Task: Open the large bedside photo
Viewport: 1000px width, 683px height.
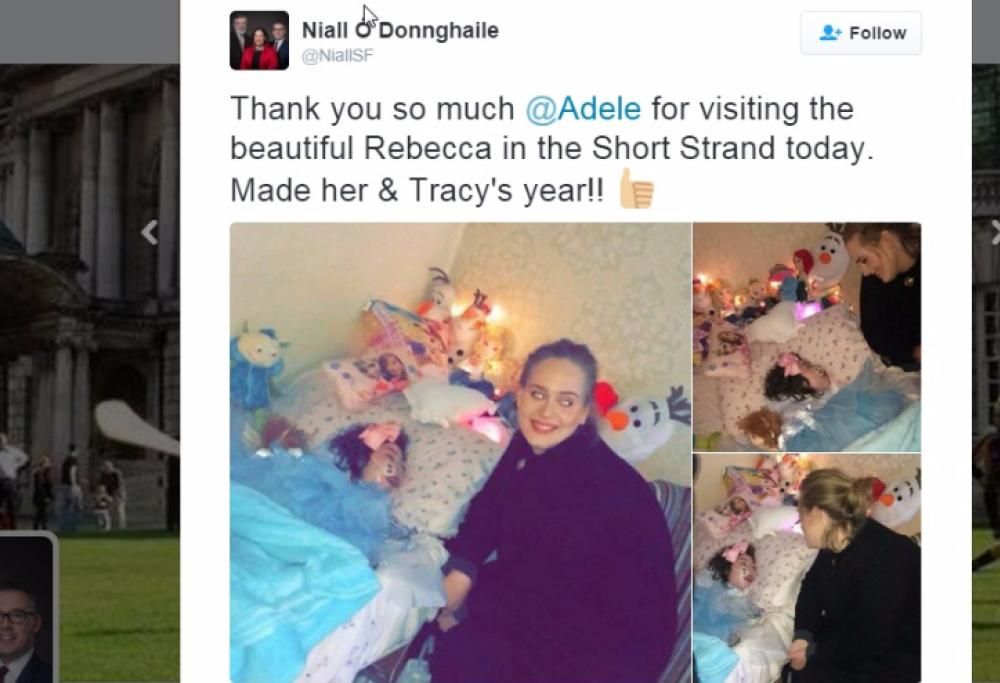Action: pyautogui.click(x=460, y=452)
